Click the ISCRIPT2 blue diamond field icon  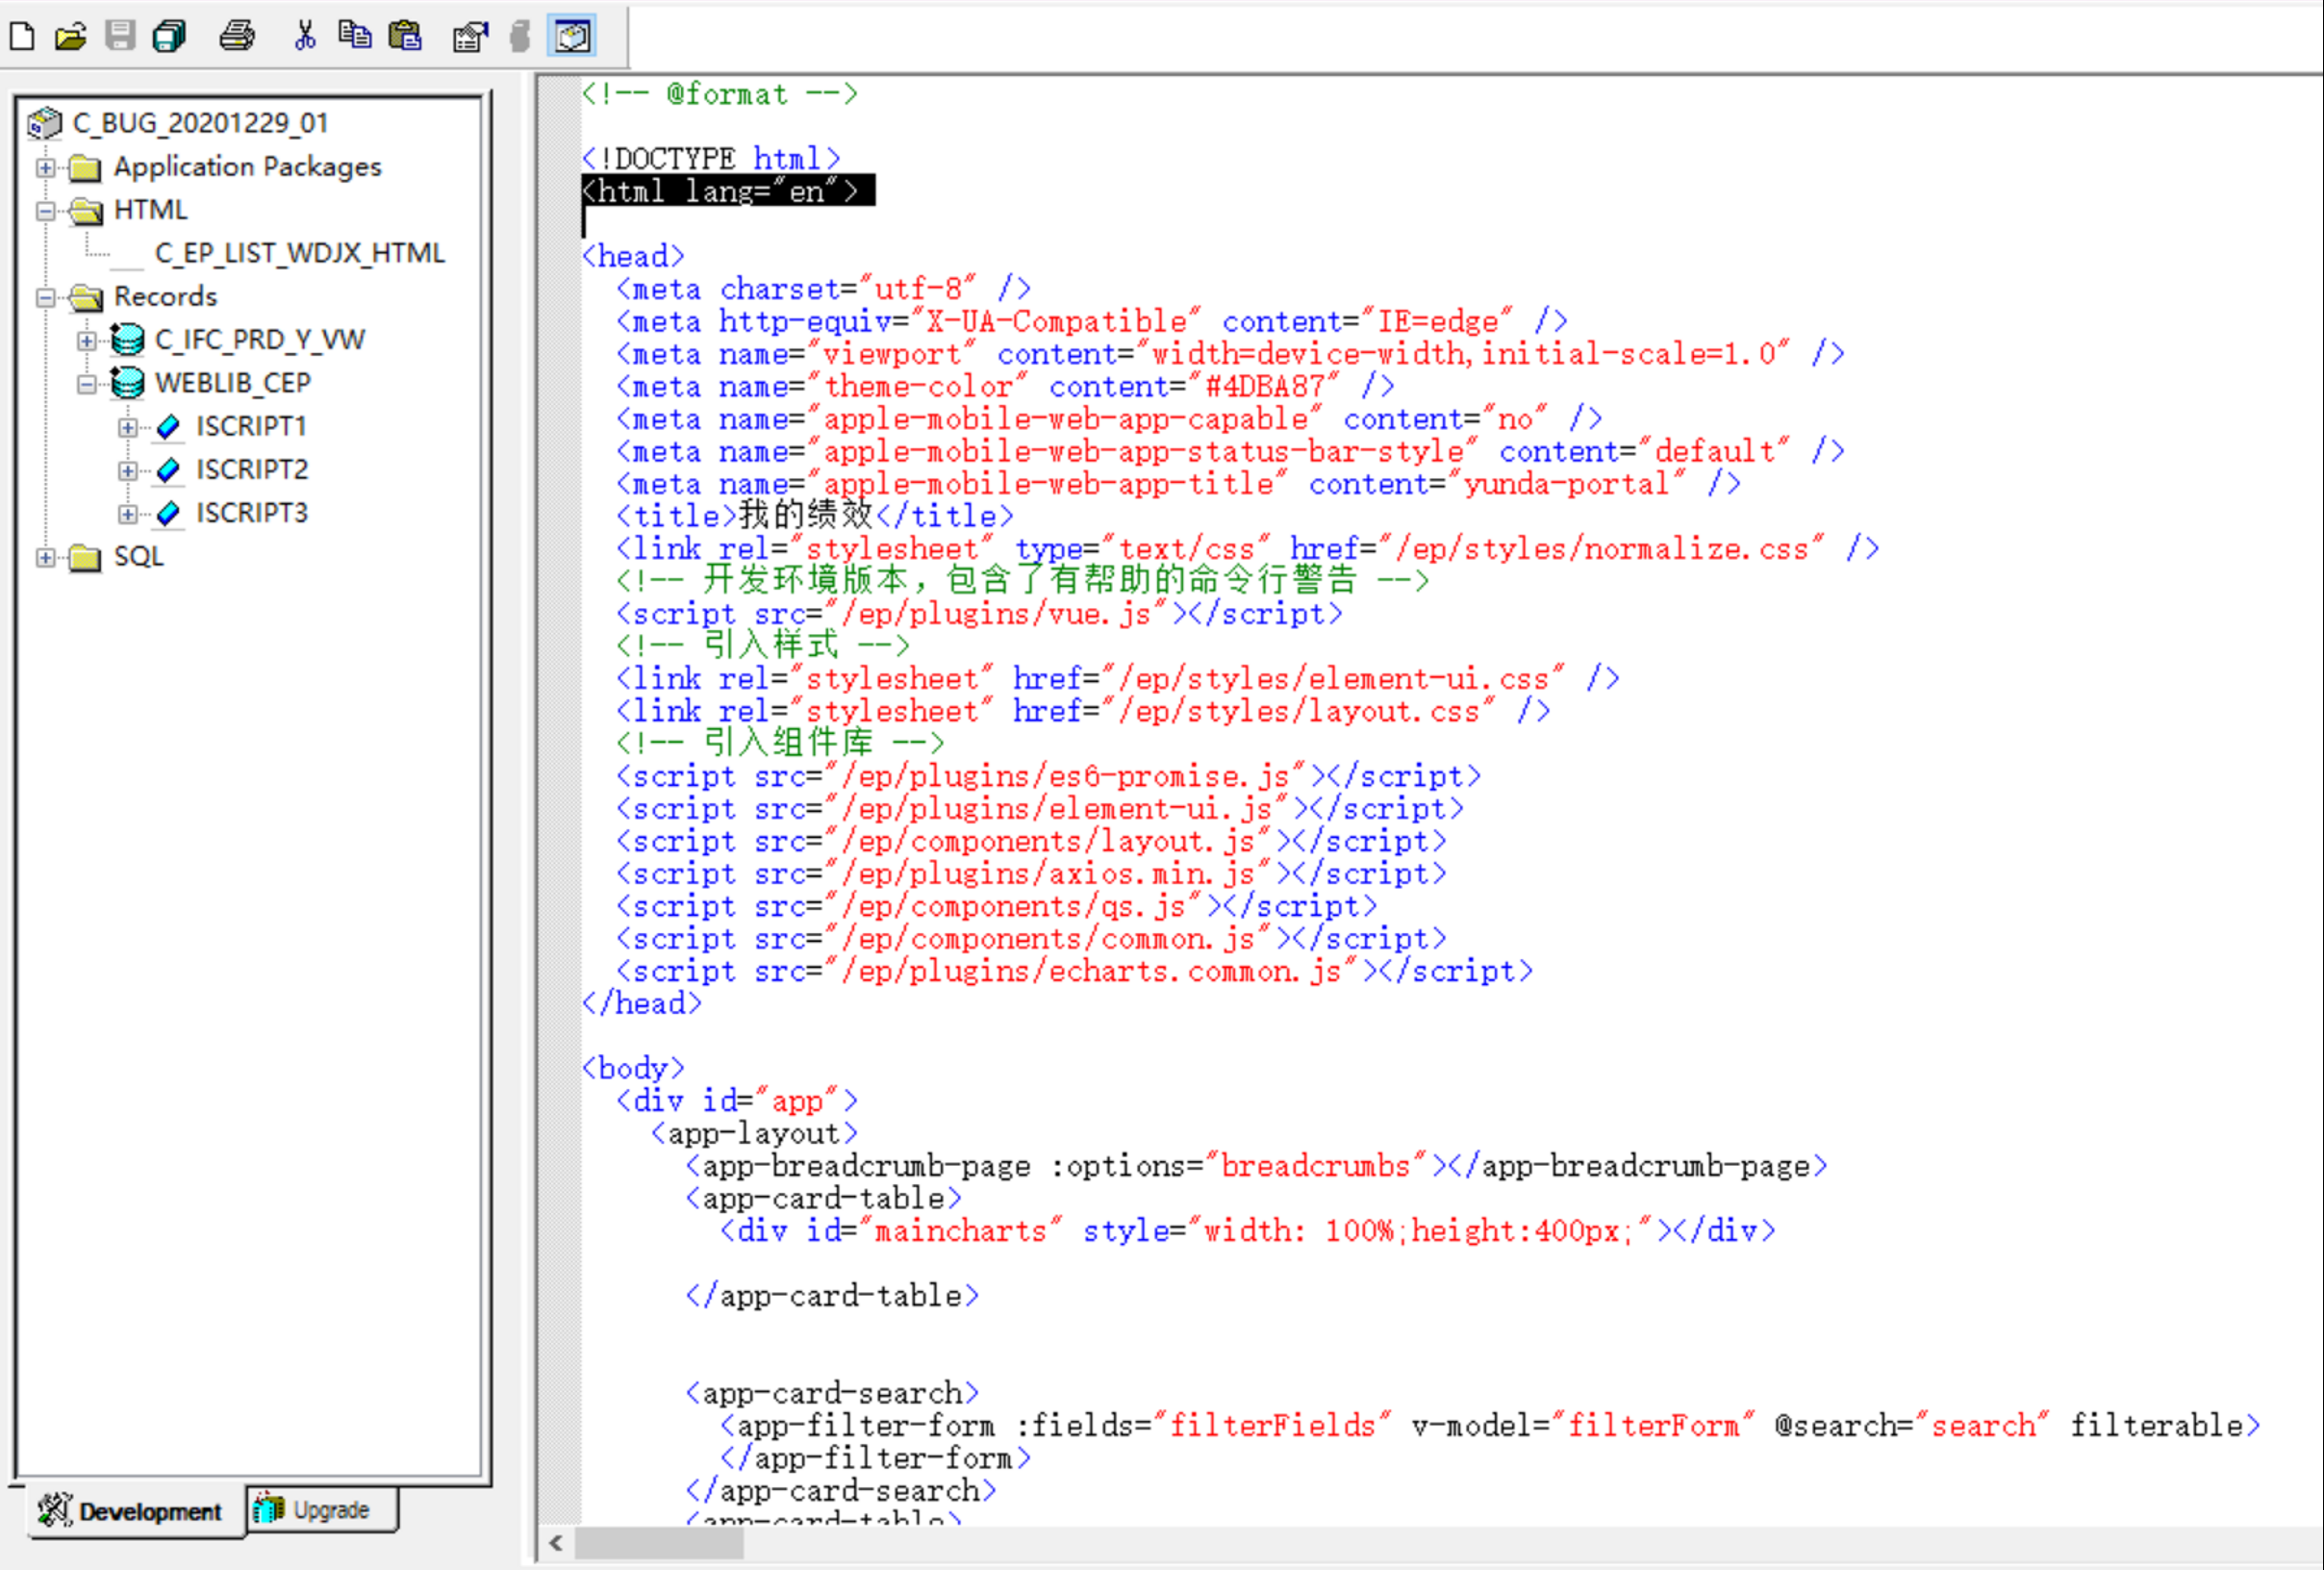(x=169, y=470)
